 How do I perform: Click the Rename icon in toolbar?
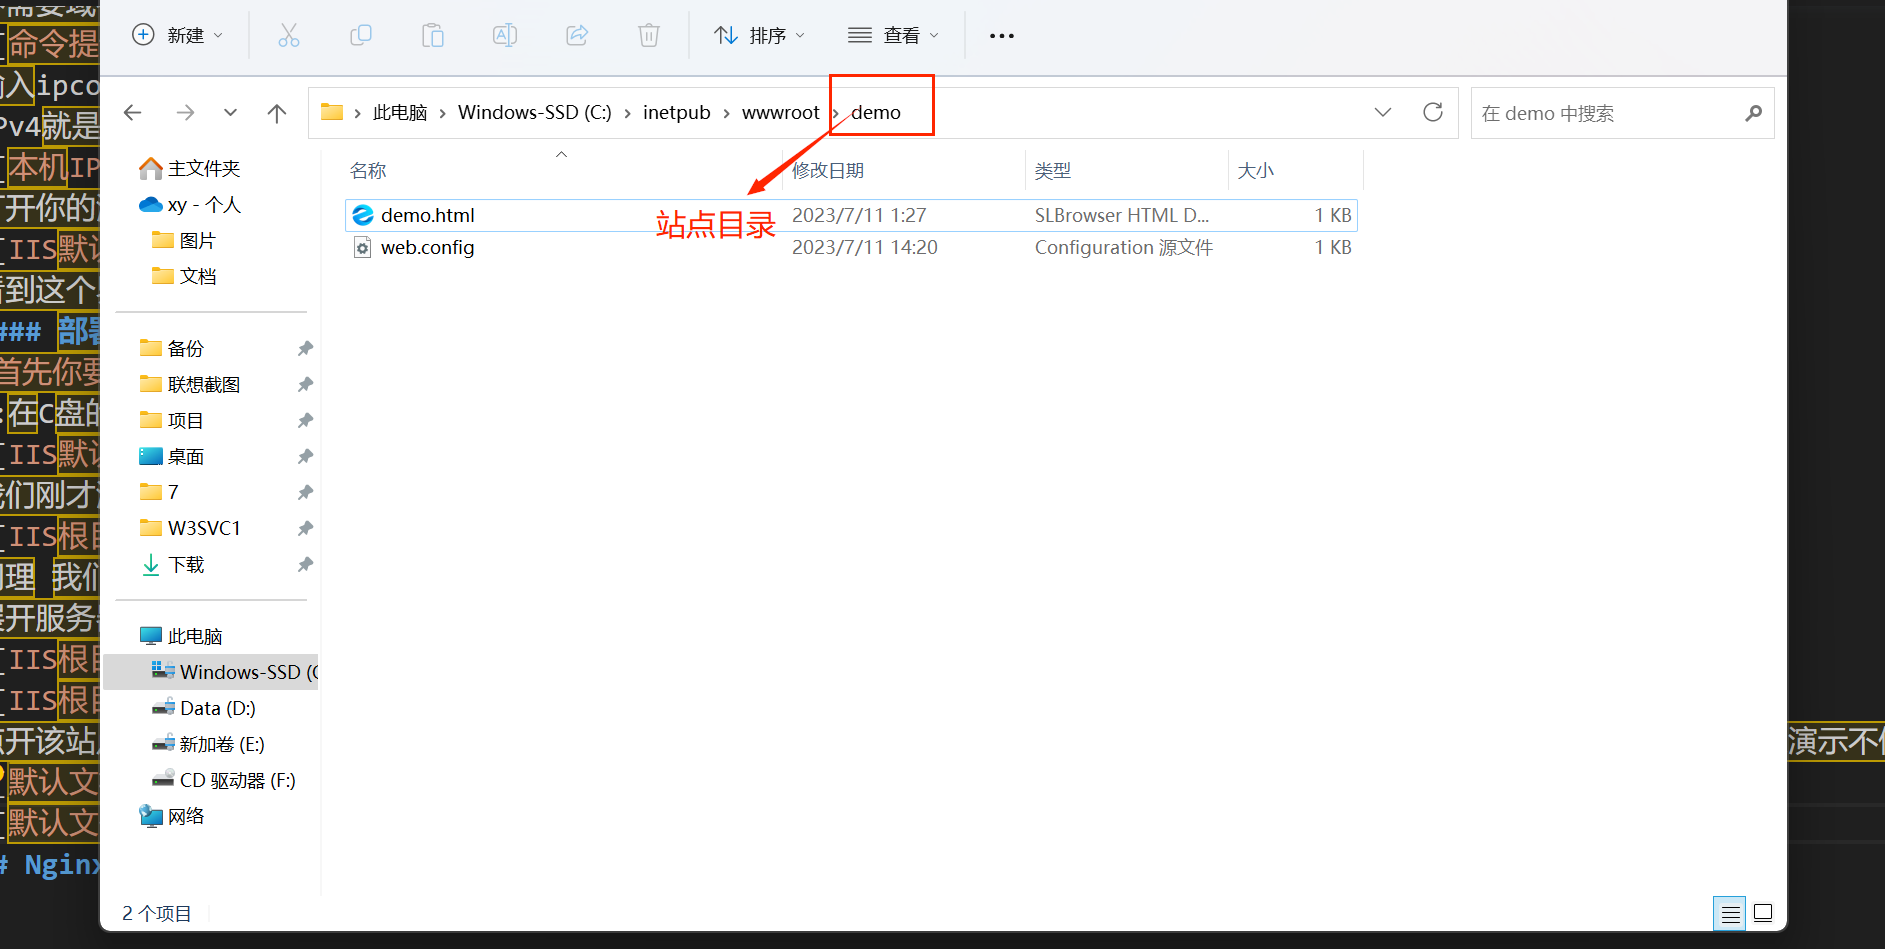[x=505, y=36]
